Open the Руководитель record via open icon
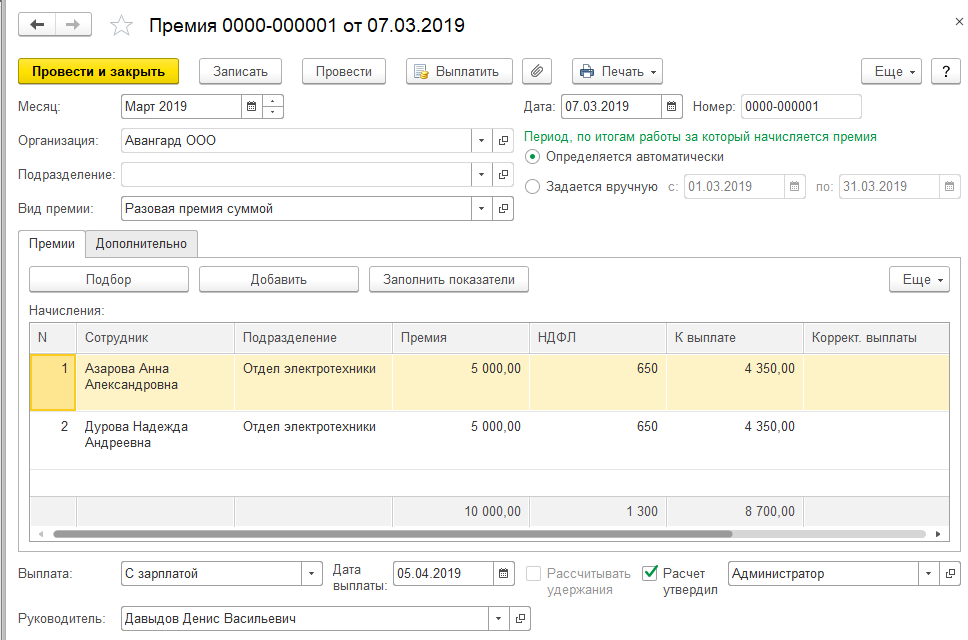This screenshot has height=640, width=968. (x=520, y=619)
